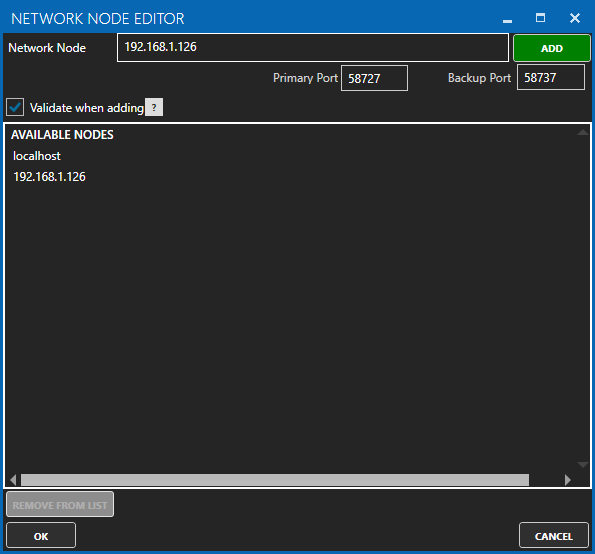This screenshot has width=595, height=554.
Task: Click the Network Node address field
Action: tap(313, 47)
